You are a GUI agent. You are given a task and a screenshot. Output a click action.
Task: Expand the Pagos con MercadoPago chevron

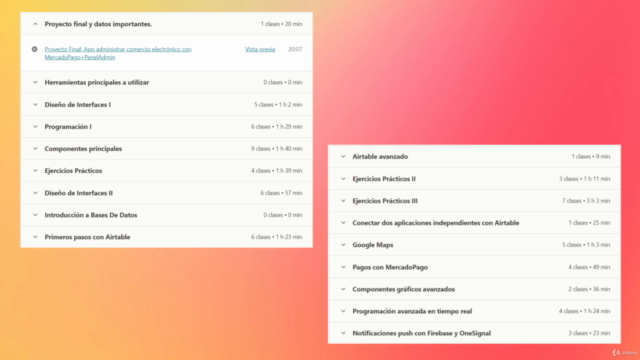[x=343, y=267]
